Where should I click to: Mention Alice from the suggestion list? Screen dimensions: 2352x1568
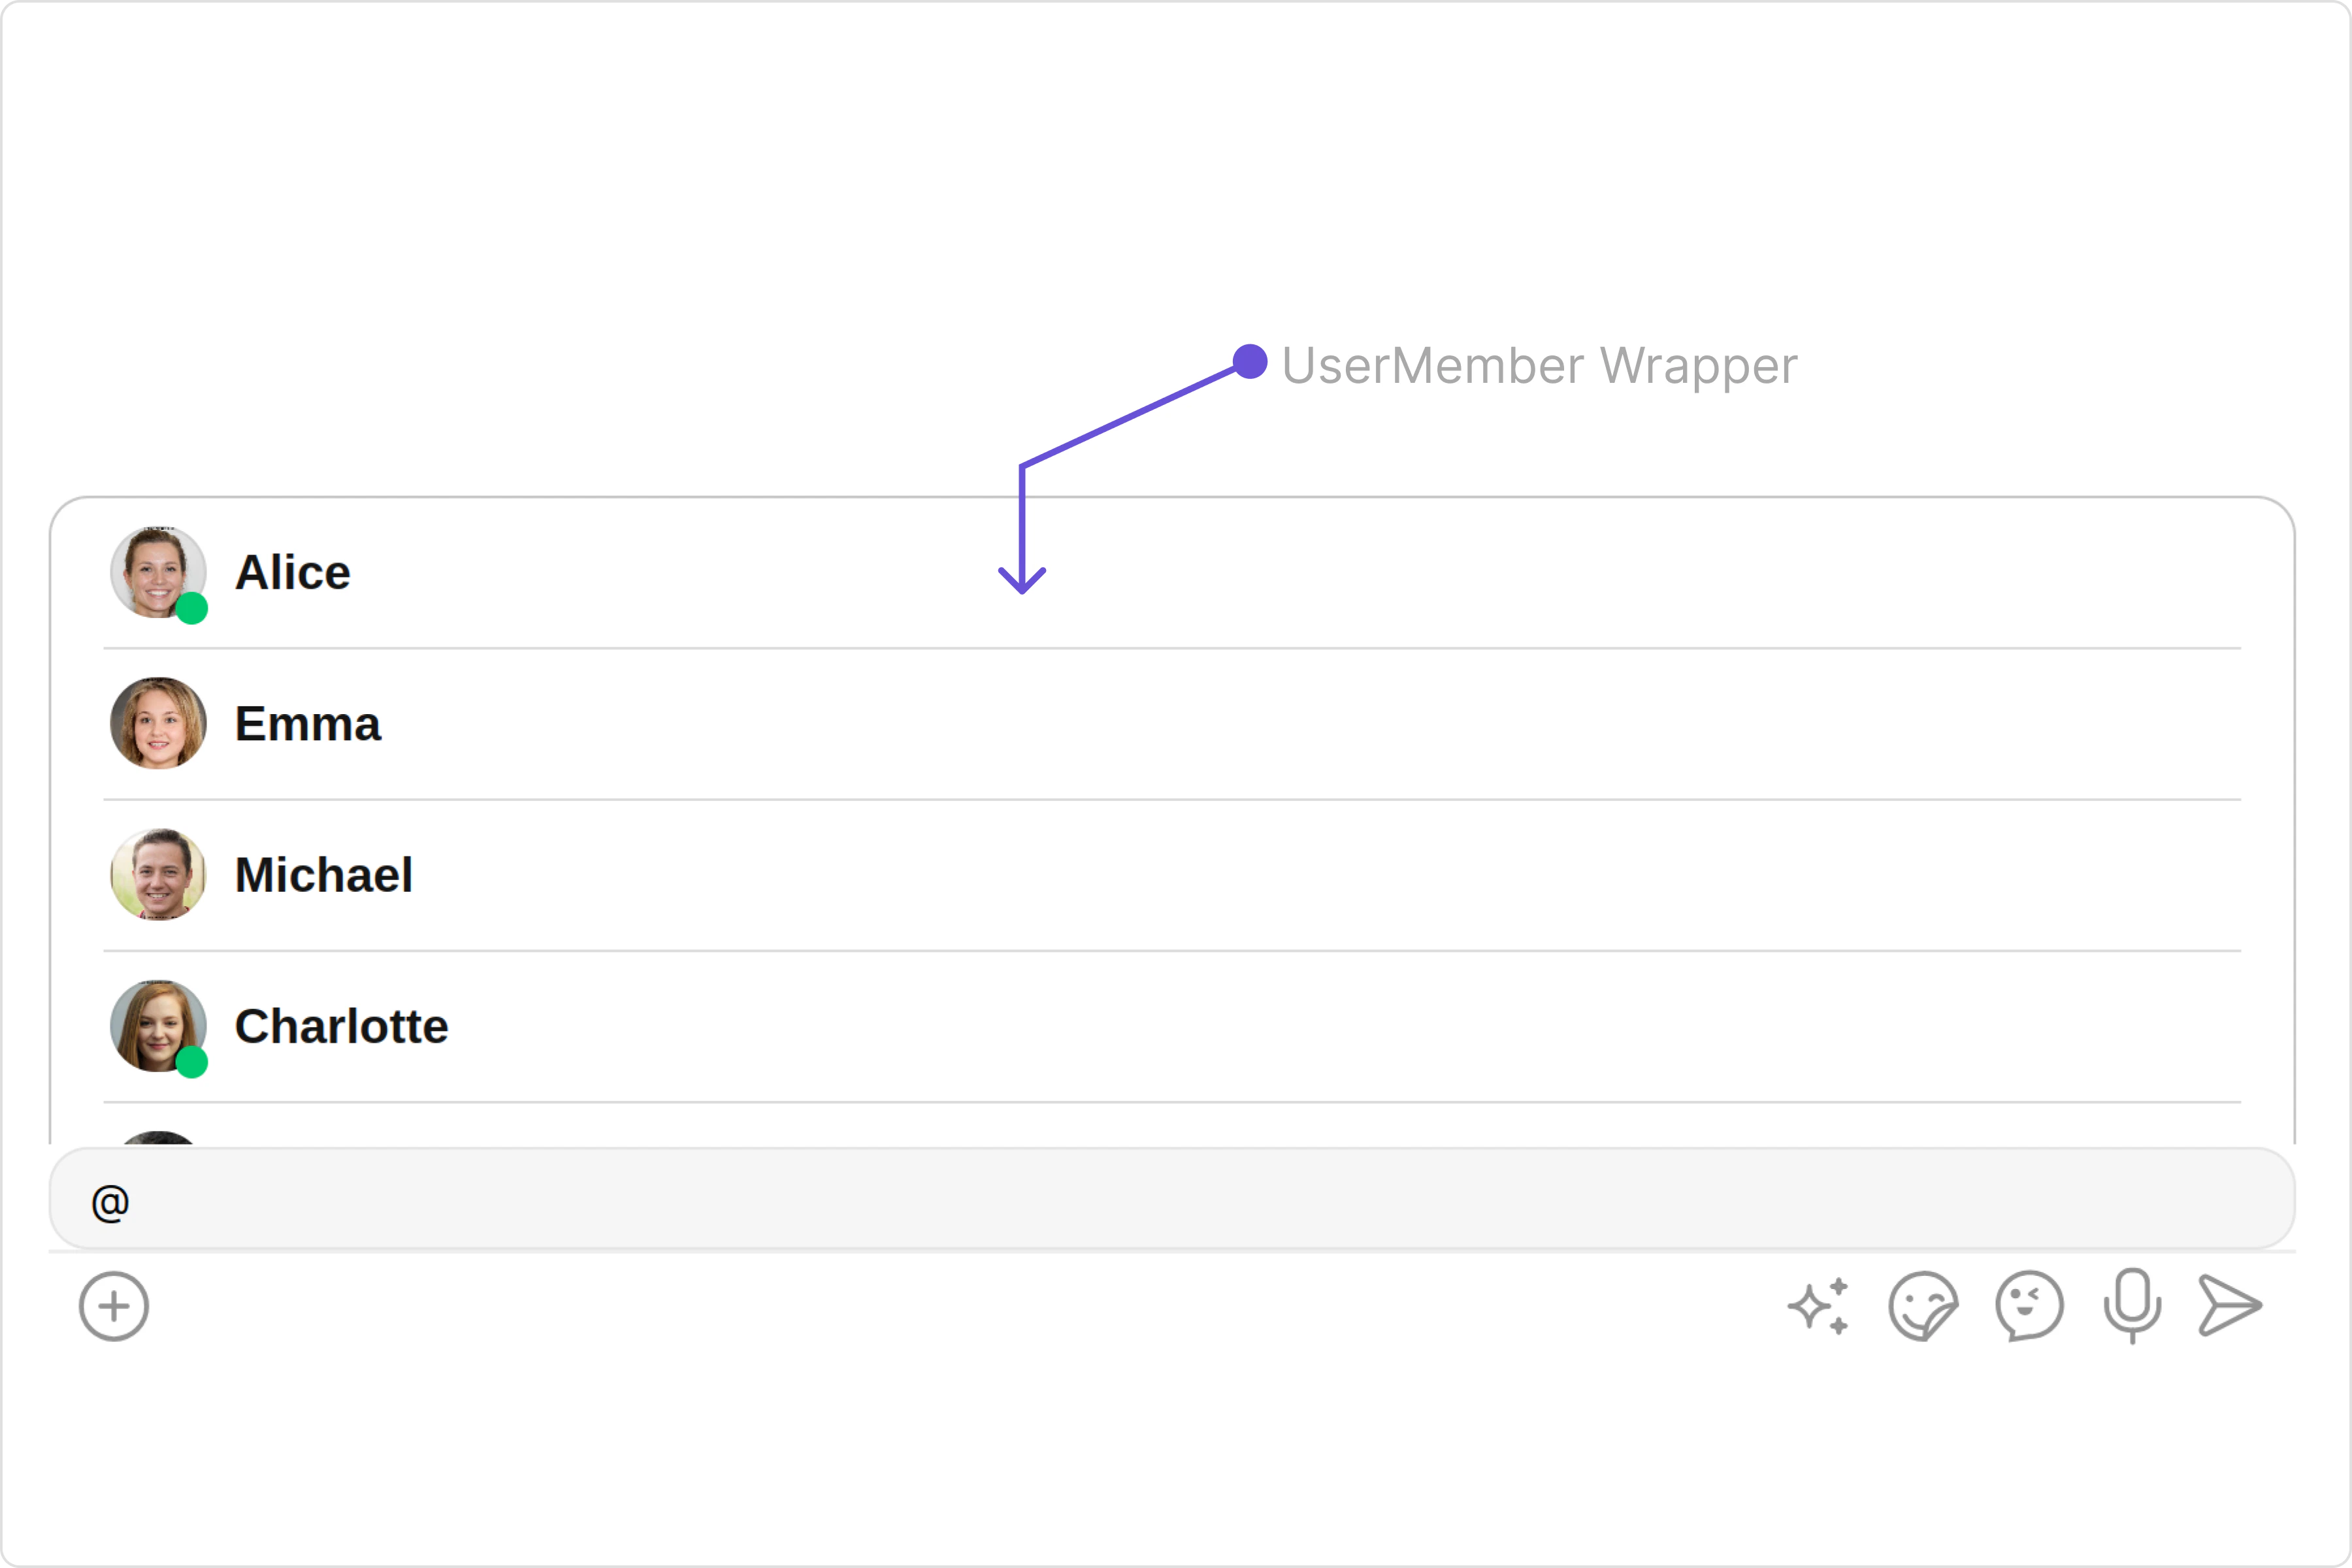click(x=292, y=573)
